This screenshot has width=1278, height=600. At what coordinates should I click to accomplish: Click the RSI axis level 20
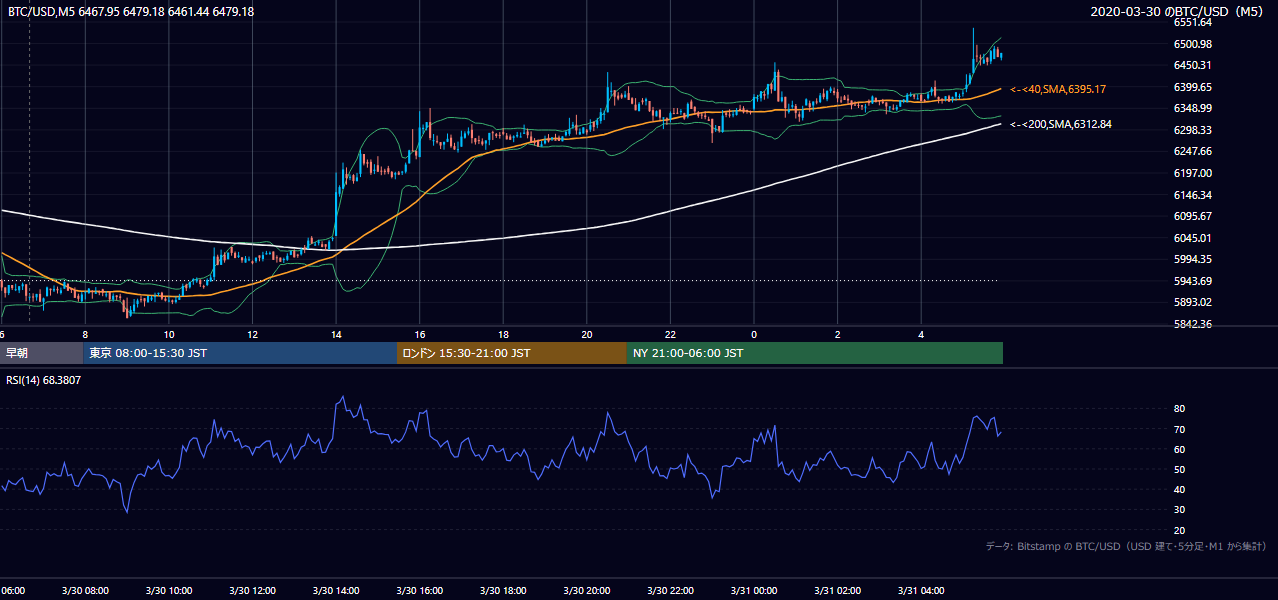pyautogui.click(x=1179, y=530)
